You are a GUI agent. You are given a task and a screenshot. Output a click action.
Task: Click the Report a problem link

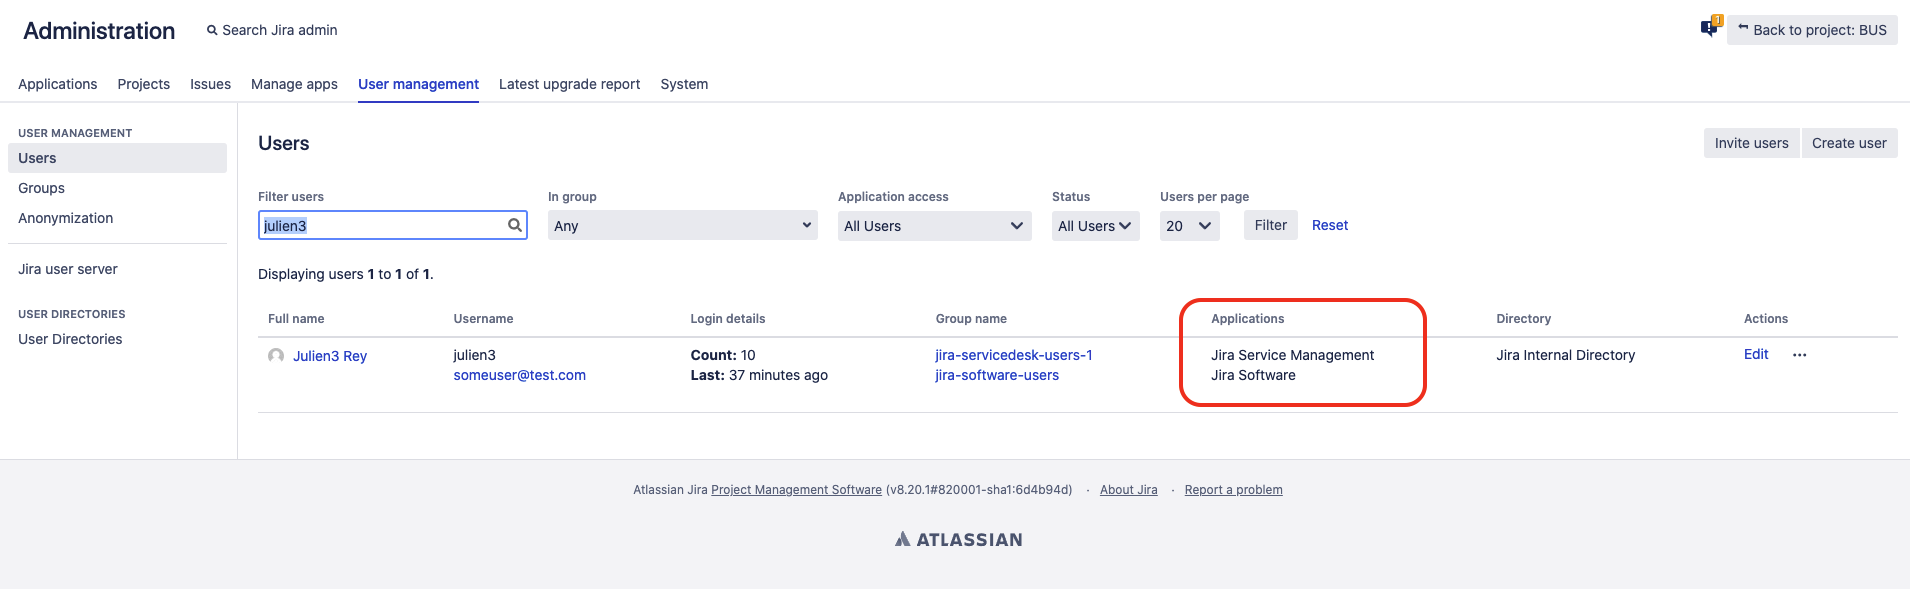pyautogui.click(x=1233, y=490)
